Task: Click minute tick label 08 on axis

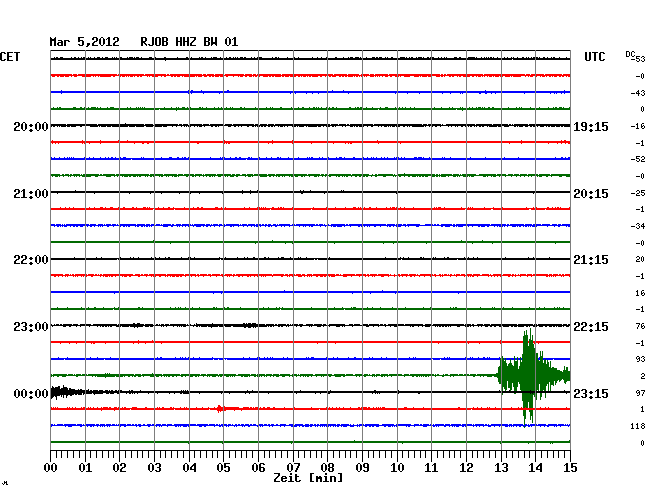Action: (327, 468)
